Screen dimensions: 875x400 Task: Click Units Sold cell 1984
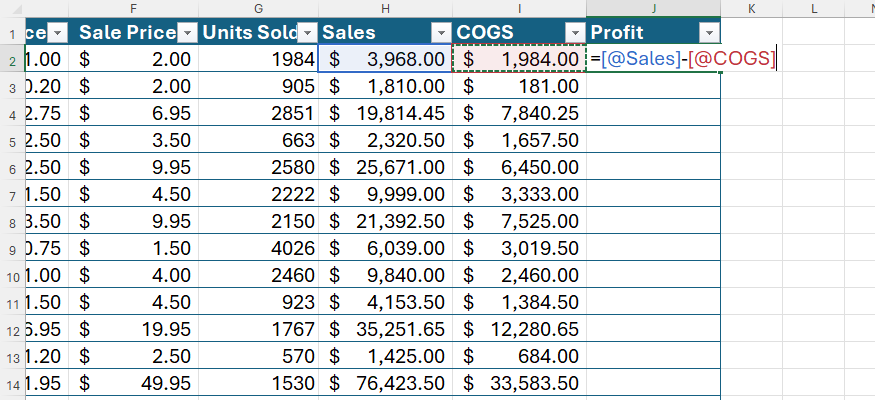[258, 59]
